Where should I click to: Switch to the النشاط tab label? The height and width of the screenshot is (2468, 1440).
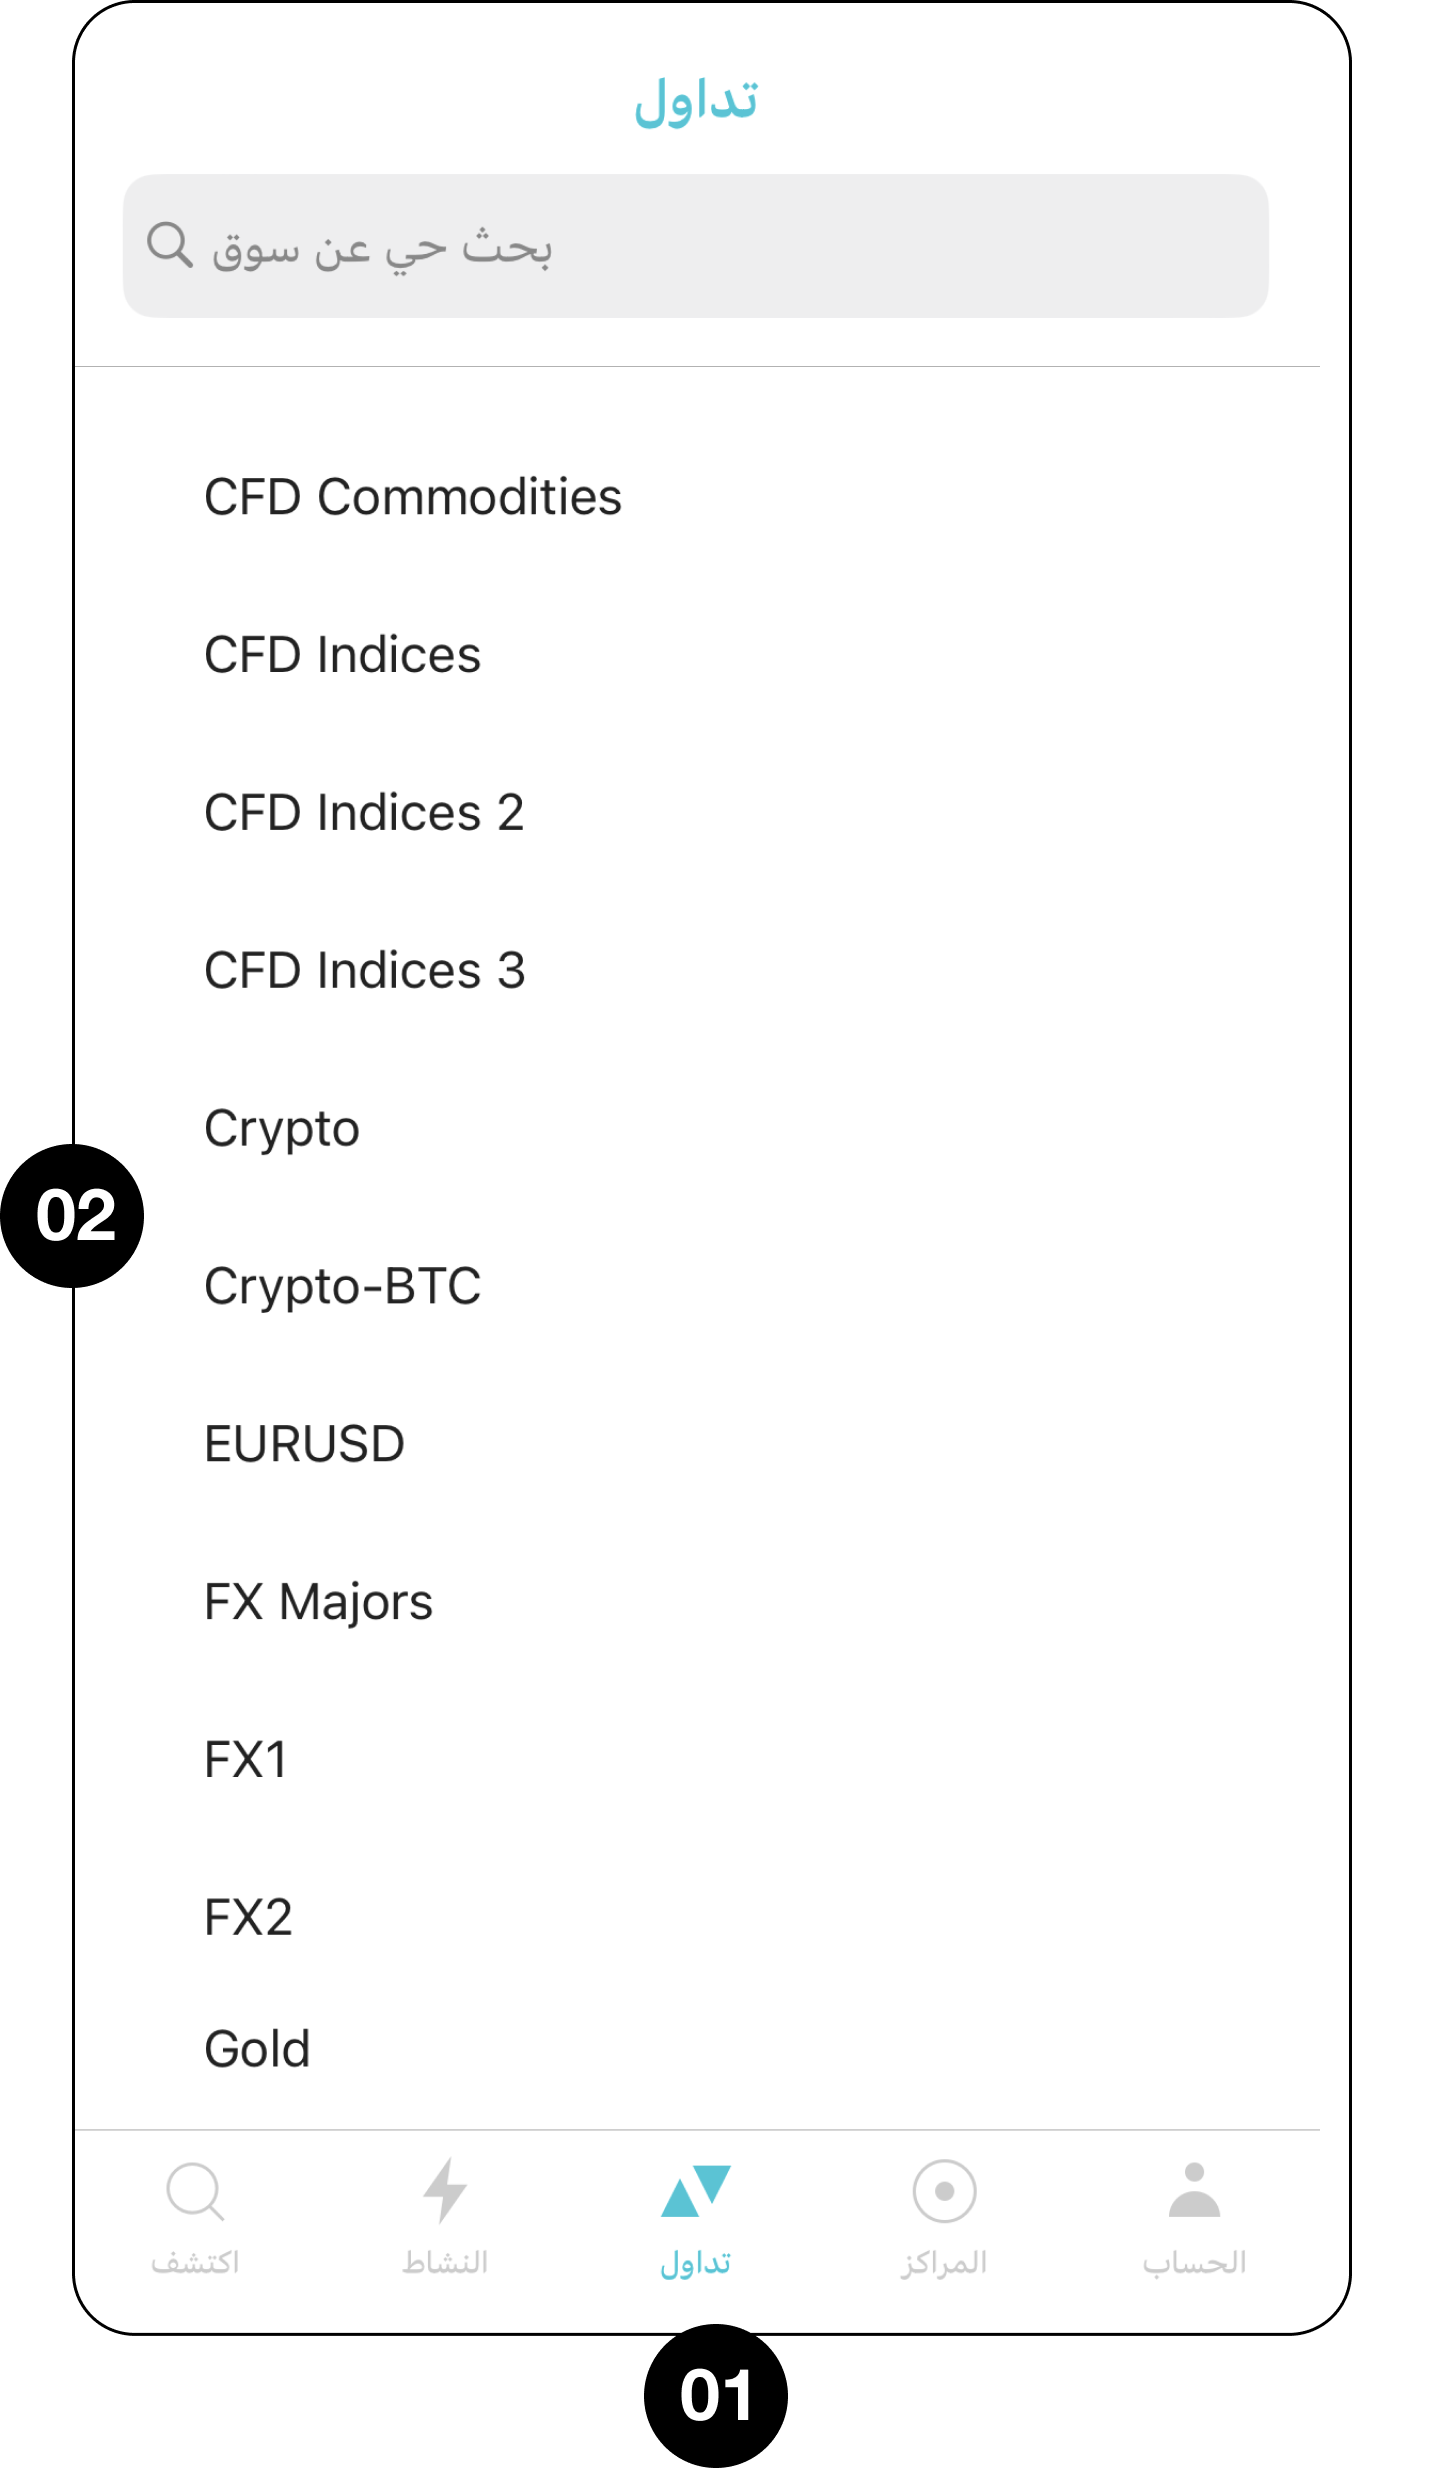445,2262
